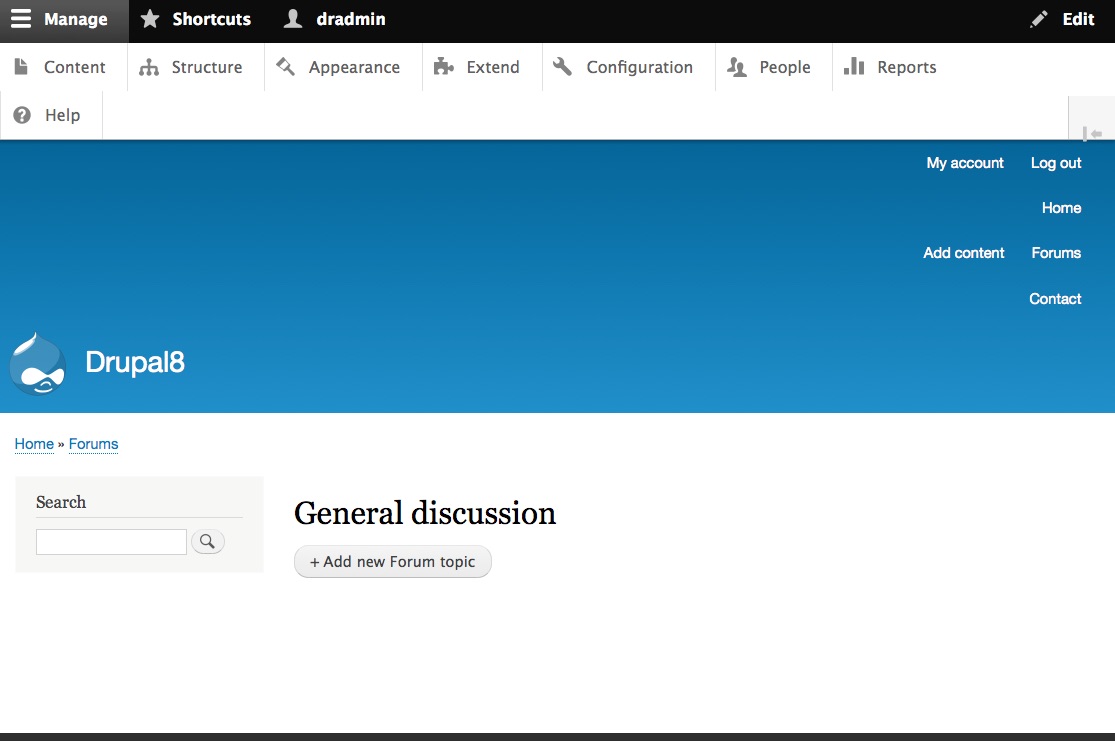Screen dimensions: 1115x741
Task: Open Help via the question mark icon
Action: (x=23, y=115)
